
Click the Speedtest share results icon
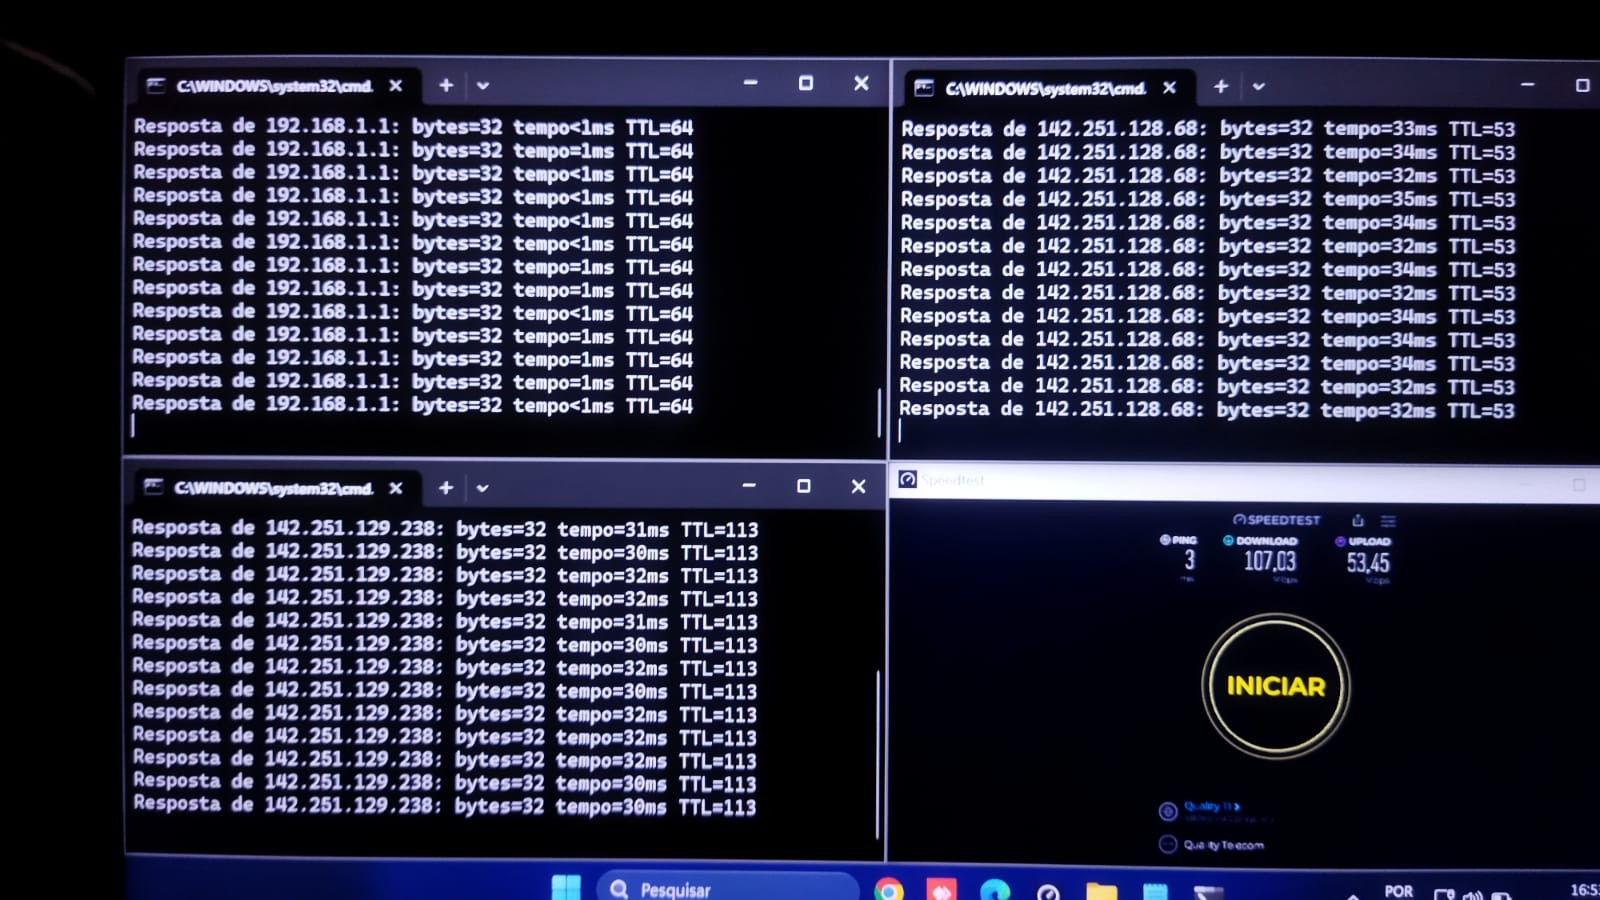1357,520
